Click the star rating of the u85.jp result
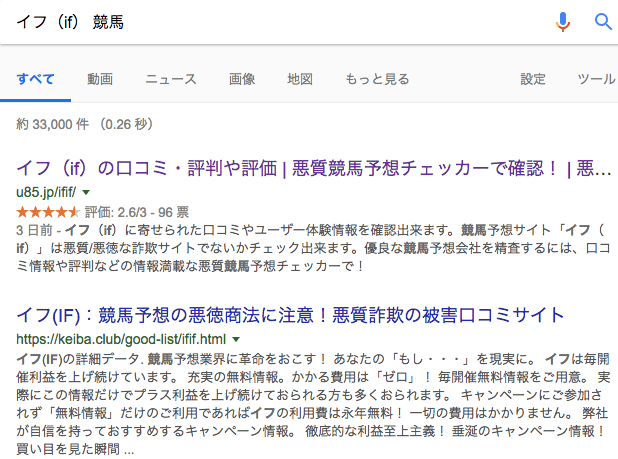Viewport: 618px width, 459px height. pyautogui.click(x=48, y=212)
